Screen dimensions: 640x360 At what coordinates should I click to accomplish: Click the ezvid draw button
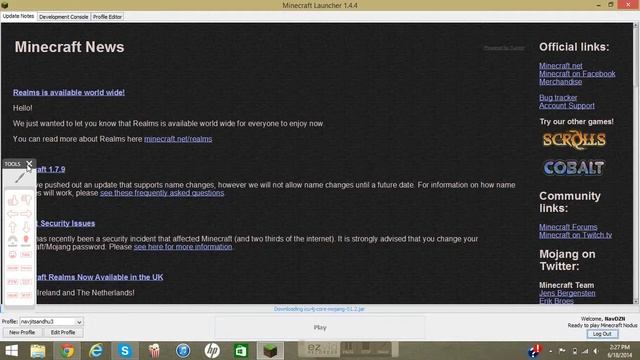click(x=383, y=349)
